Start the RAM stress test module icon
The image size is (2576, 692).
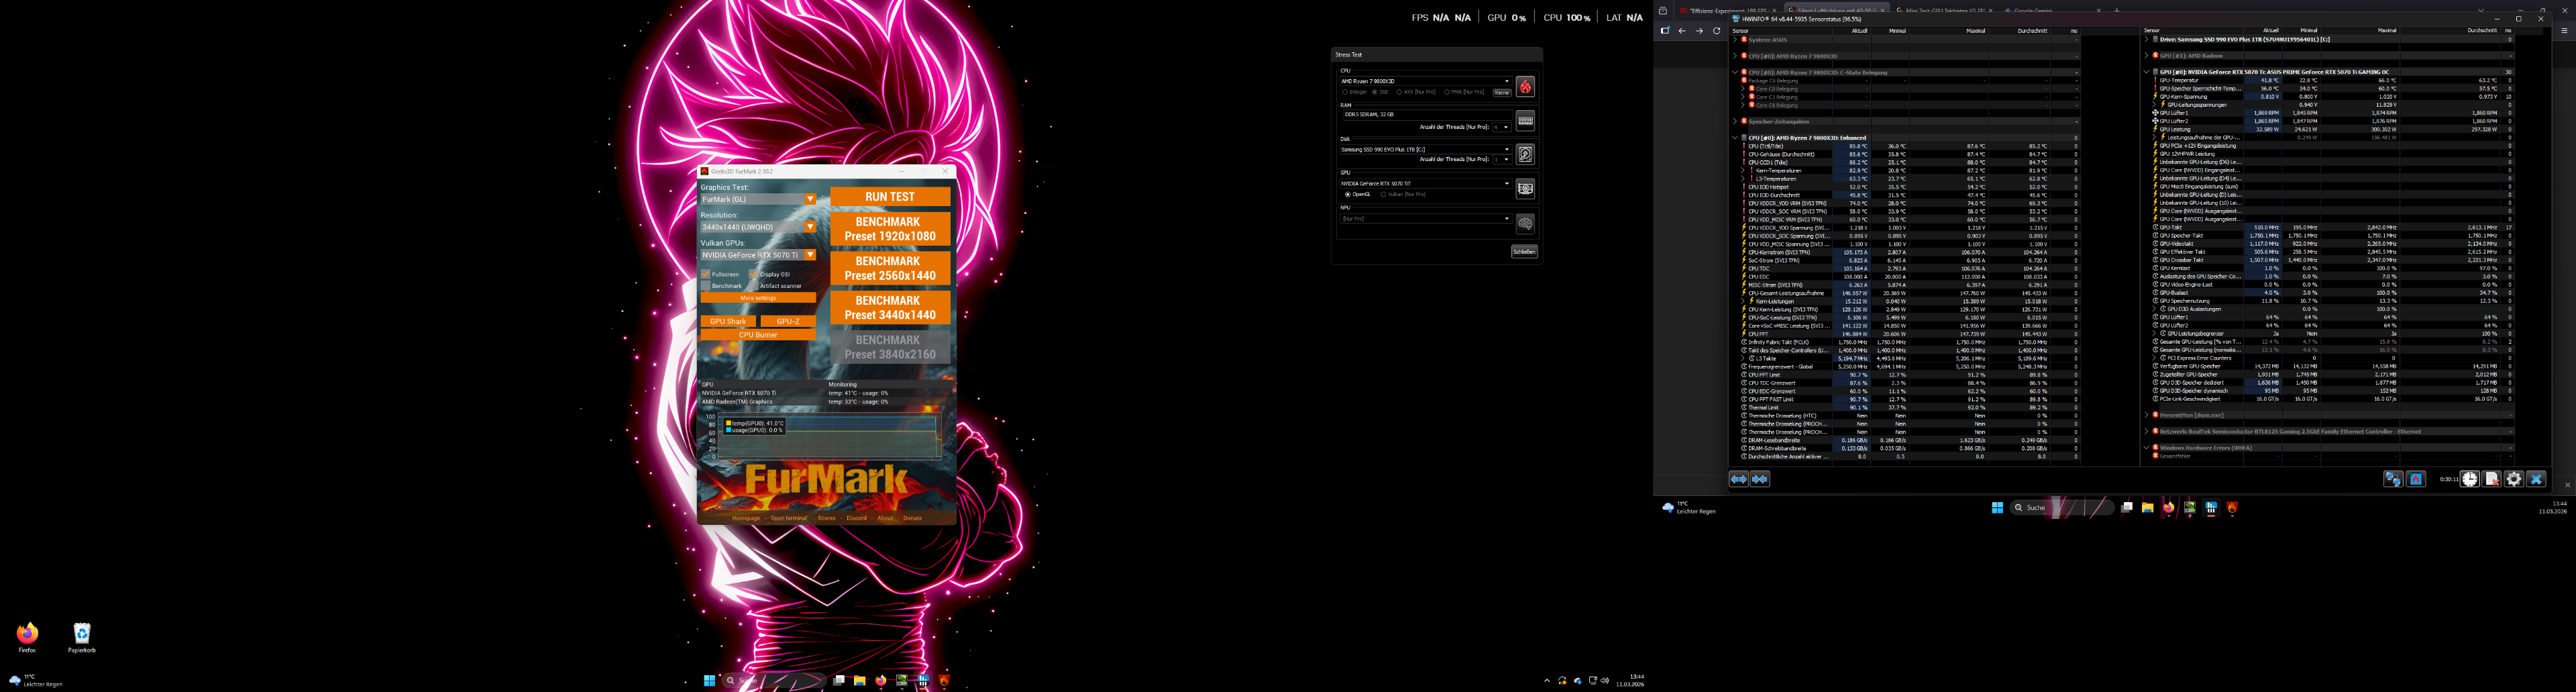tap(1525, 121)
